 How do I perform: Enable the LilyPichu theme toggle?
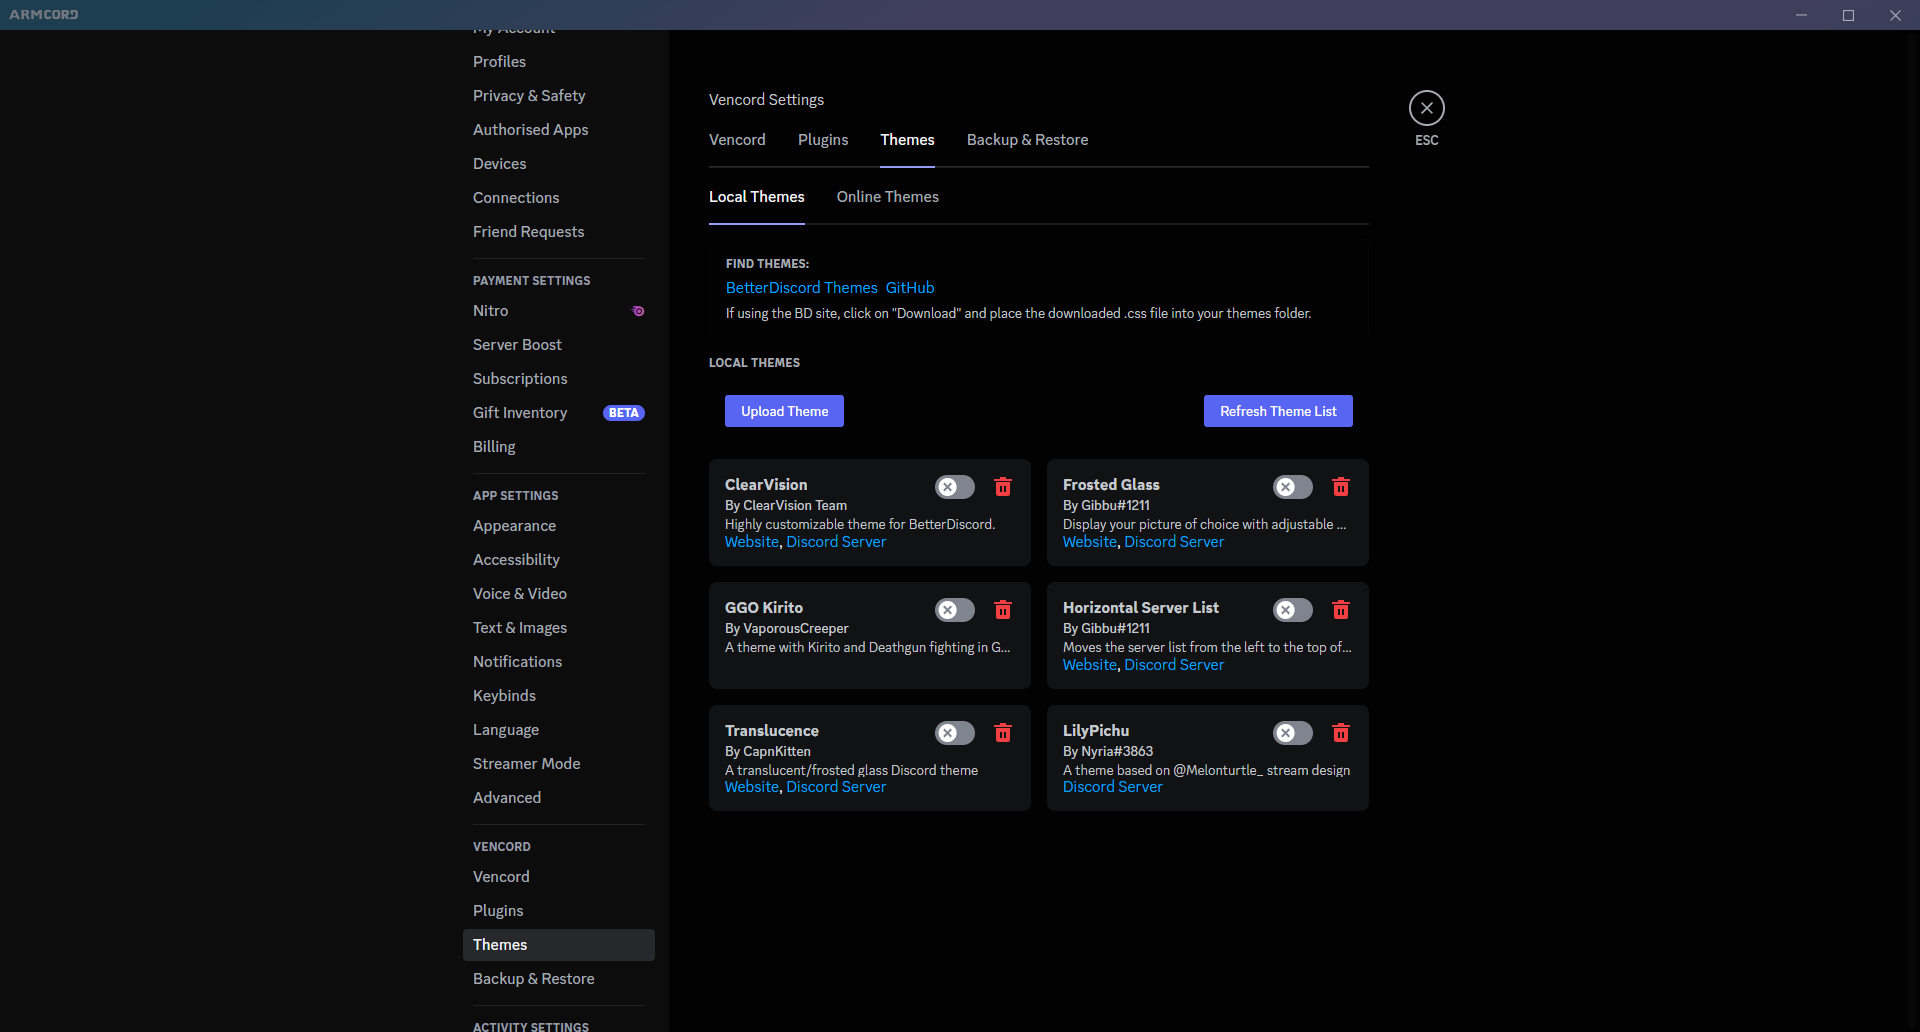coord(1293,733)
